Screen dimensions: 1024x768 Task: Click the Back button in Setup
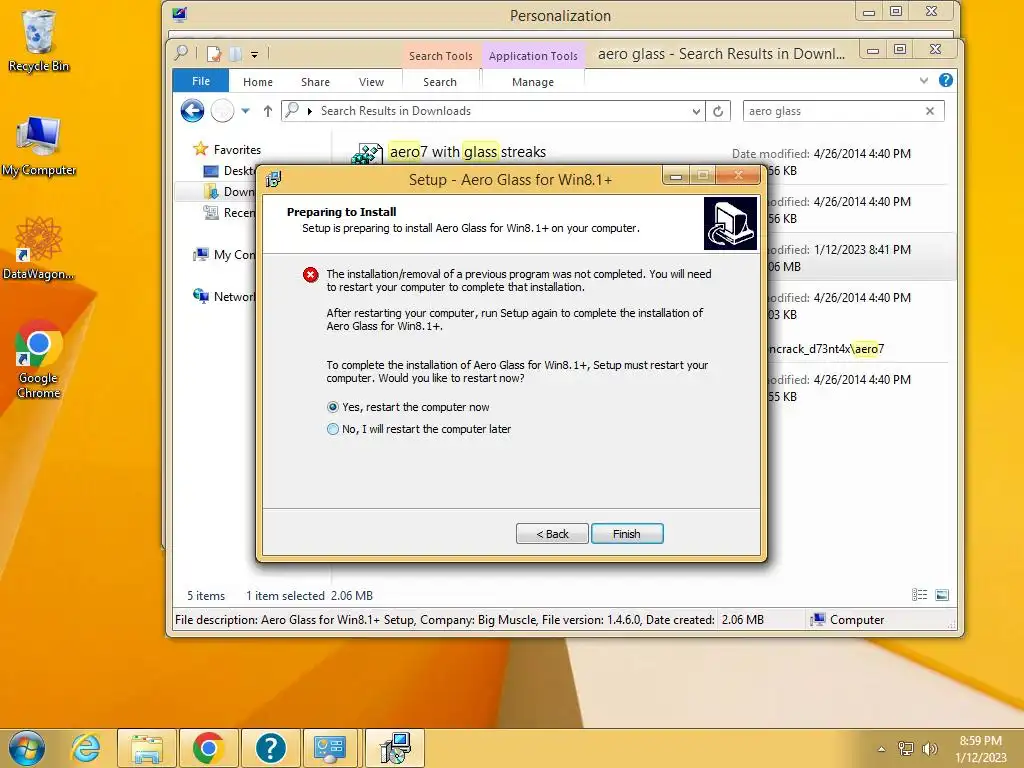(552, 534)
